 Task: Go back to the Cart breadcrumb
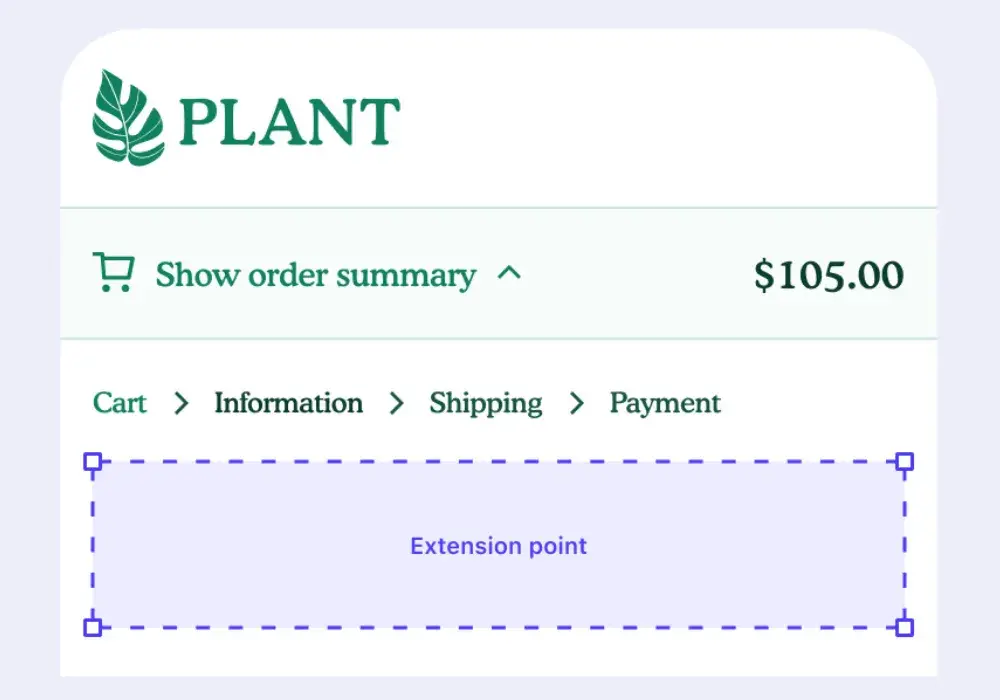click(119, 403)
